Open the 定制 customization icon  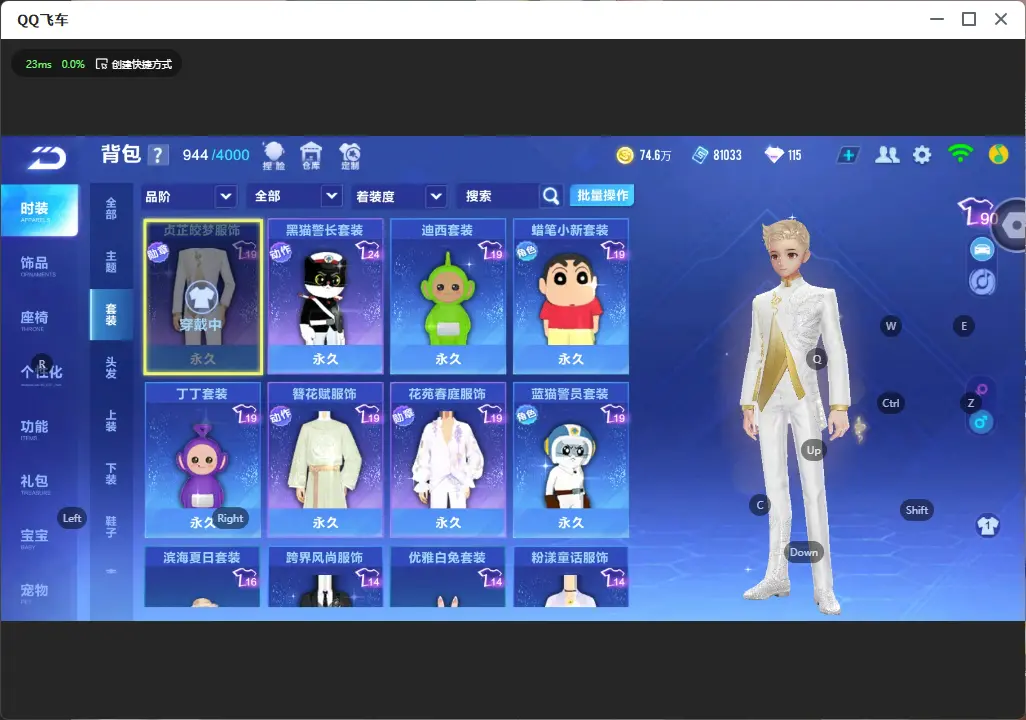(x=350, y=156)
